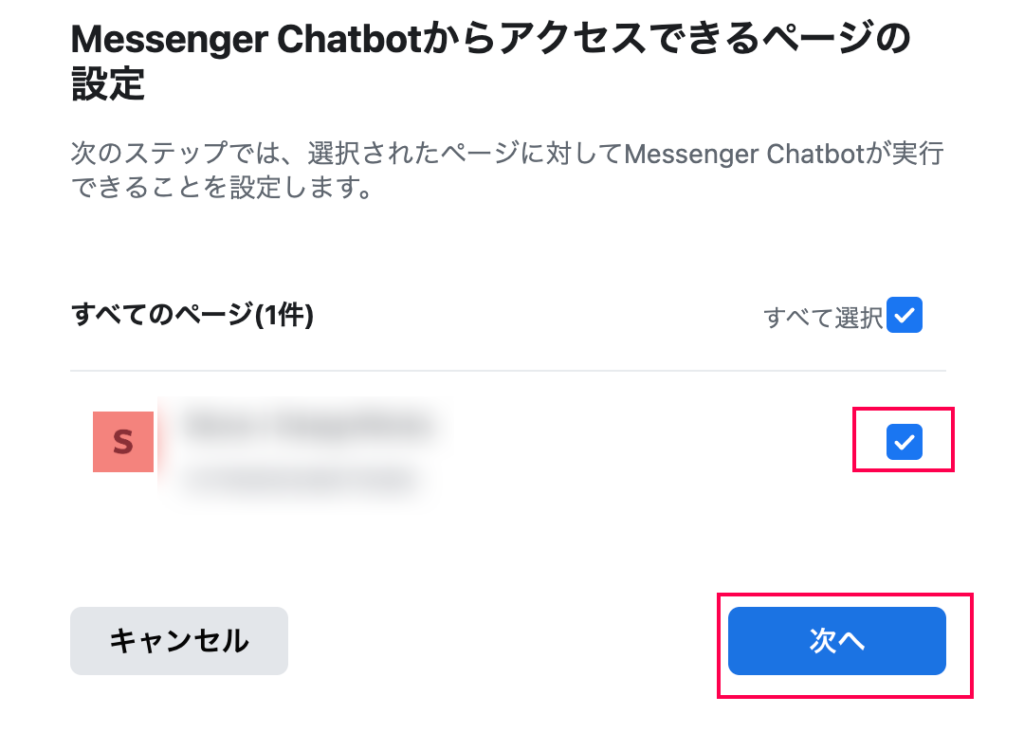Viewport: 1024px width, 751px height.
Task: Click the white checkmark icon beside すべて選択
Action: pos(904,315)
